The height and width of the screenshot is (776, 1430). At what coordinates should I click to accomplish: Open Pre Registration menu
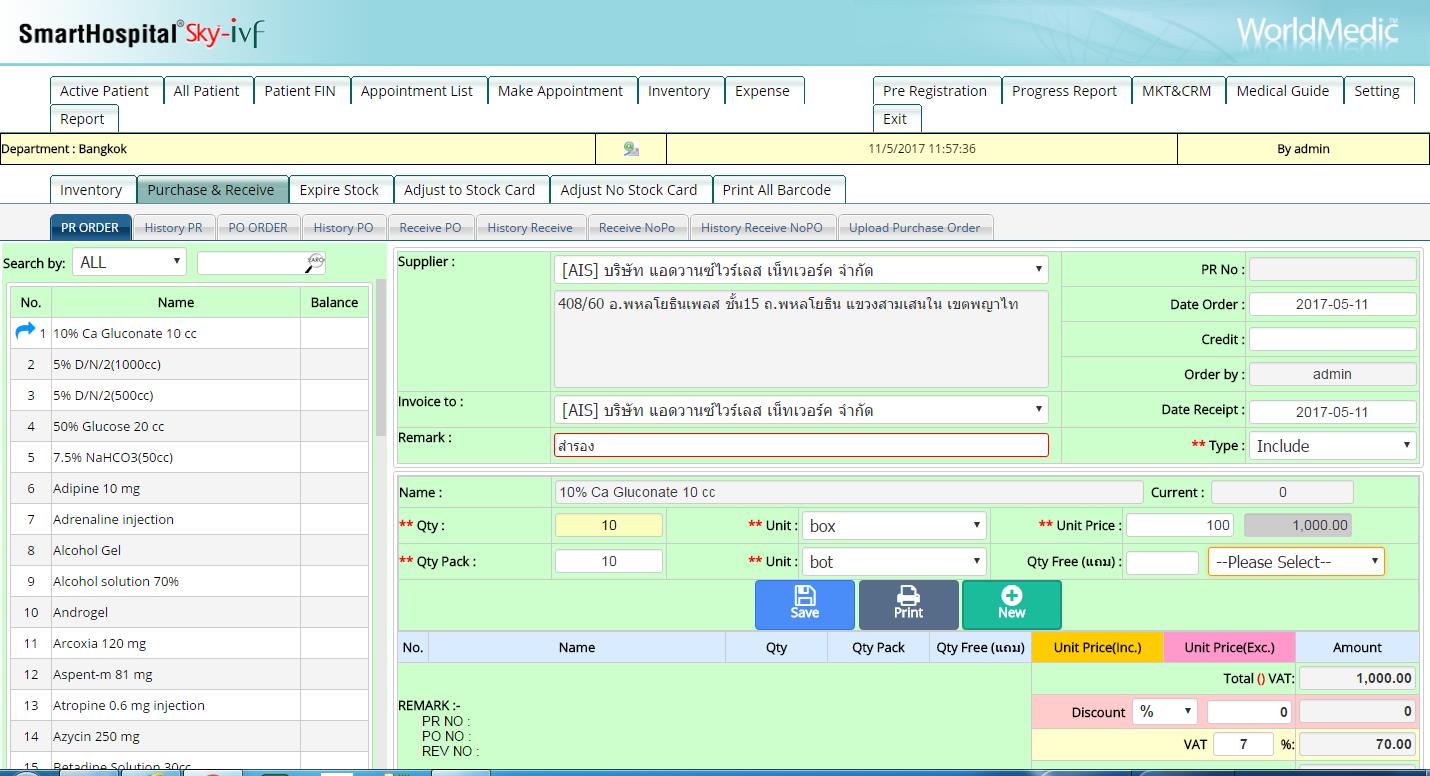click(935, 90)
